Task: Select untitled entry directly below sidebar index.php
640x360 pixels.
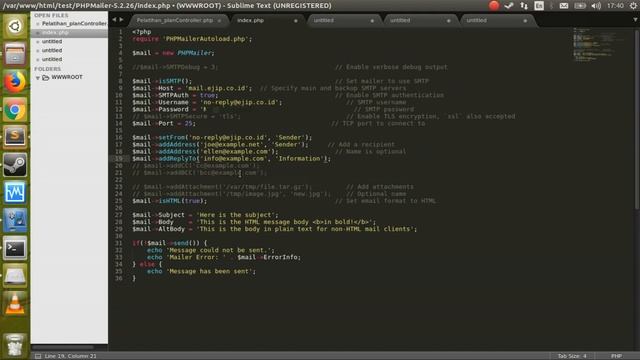Action: [52, 41]
